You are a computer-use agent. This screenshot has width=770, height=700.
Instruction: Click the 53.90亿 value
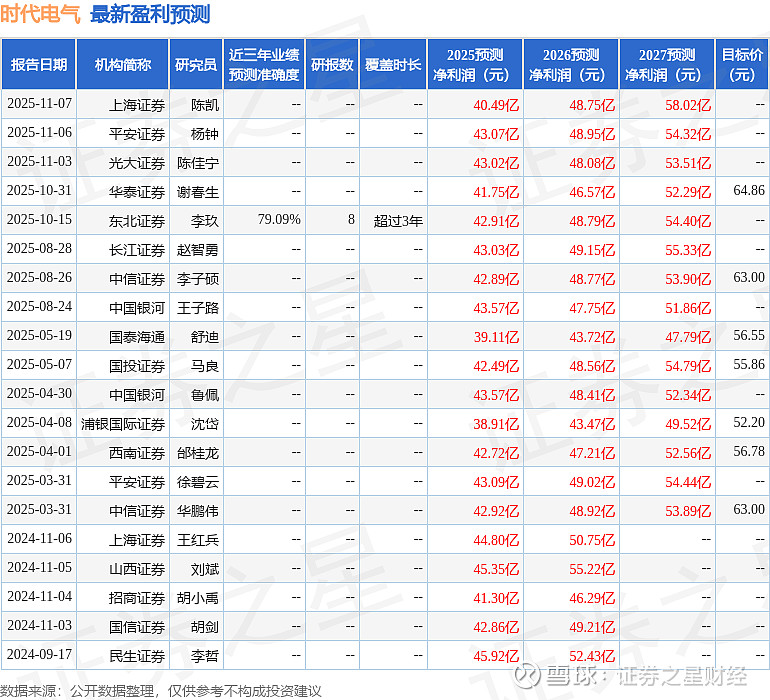[x=688, y=279]
